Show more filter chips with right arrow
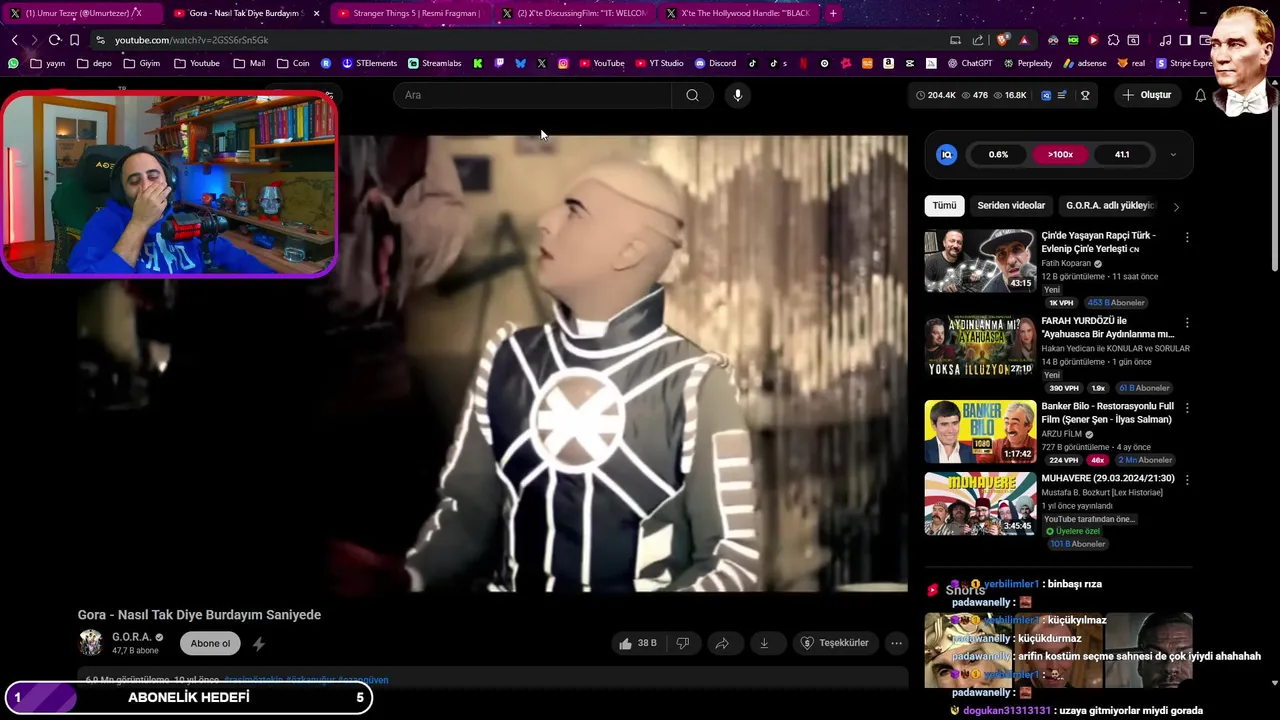1280x720 pixels. [1176, 207]
